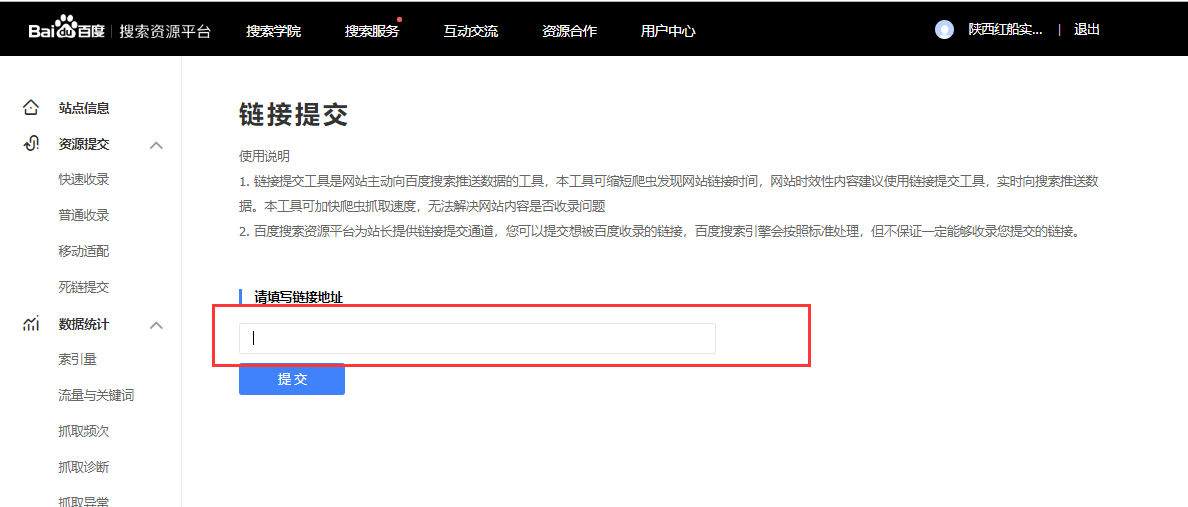
Task: Open 死链提交 in sidebar
Action: click(x=84, y=287)
